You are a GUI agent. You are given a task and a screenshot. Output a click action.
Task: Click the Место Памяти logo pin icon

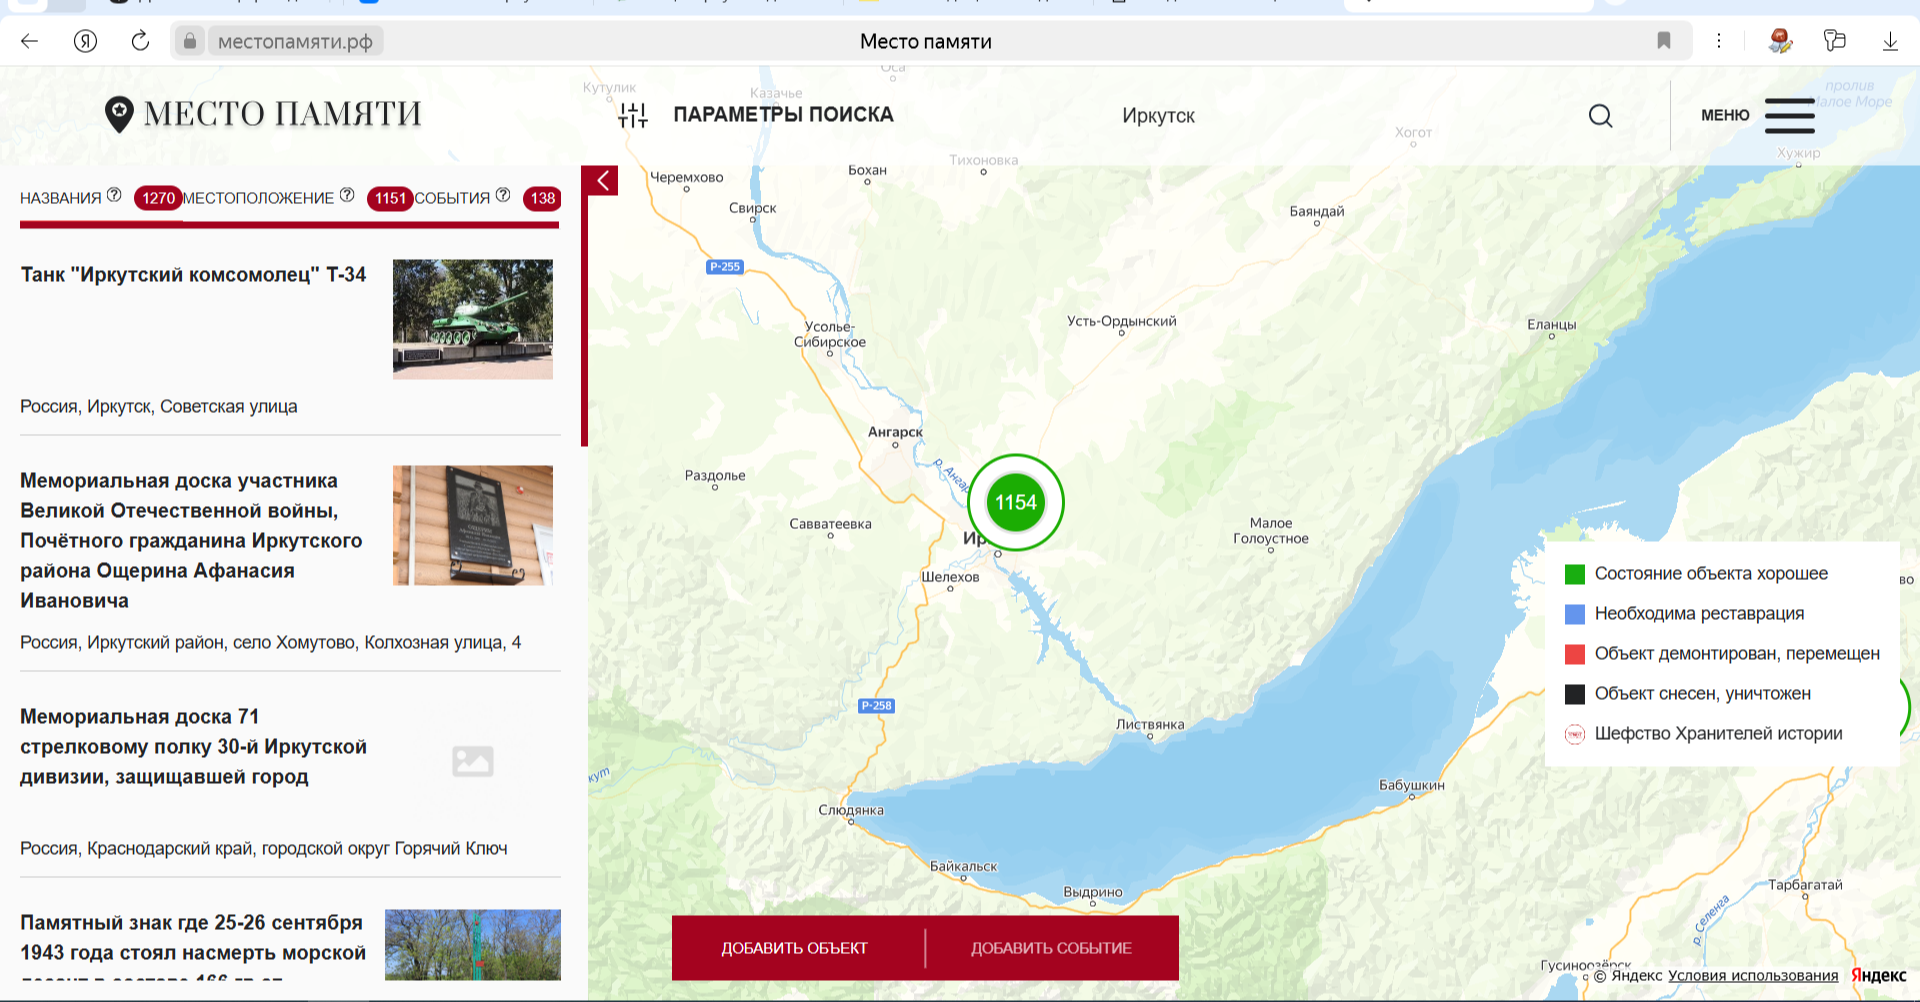pos(119,115)
